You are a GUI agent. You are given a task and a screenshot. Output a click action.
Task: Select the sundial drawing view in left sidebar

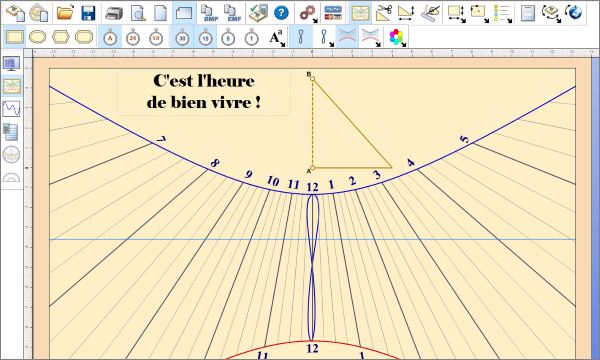coord(11,86)
